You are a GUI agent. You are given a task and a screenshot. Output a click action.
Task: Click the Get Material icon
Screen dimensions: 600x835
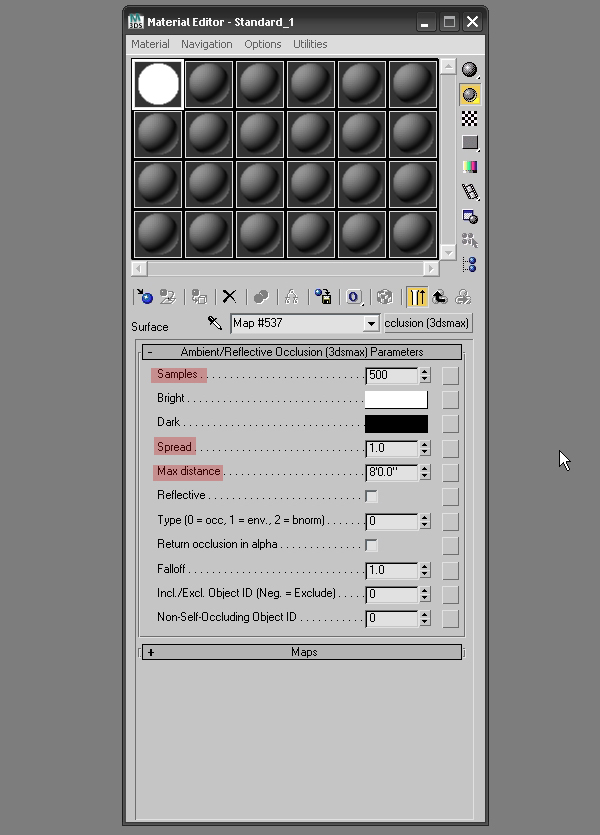coord(146,297)
